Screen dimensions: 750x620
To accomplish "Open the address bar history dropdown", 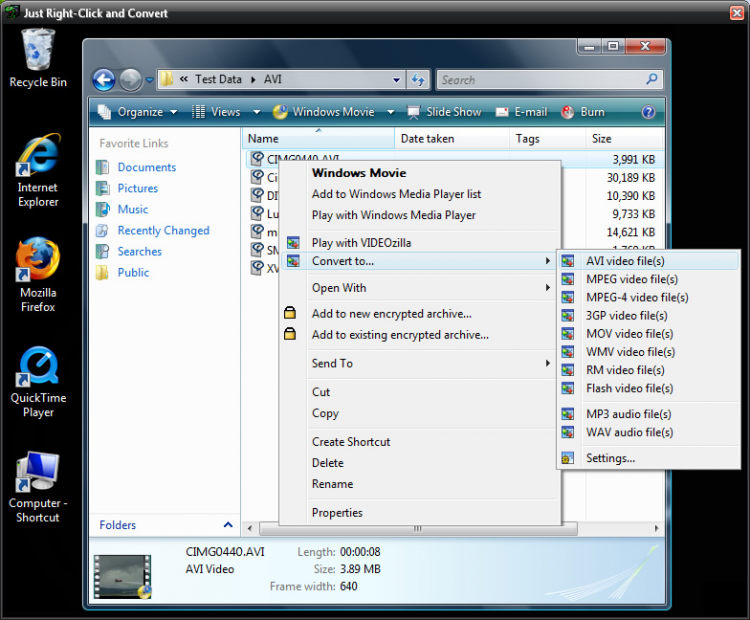I will point(397,80).
